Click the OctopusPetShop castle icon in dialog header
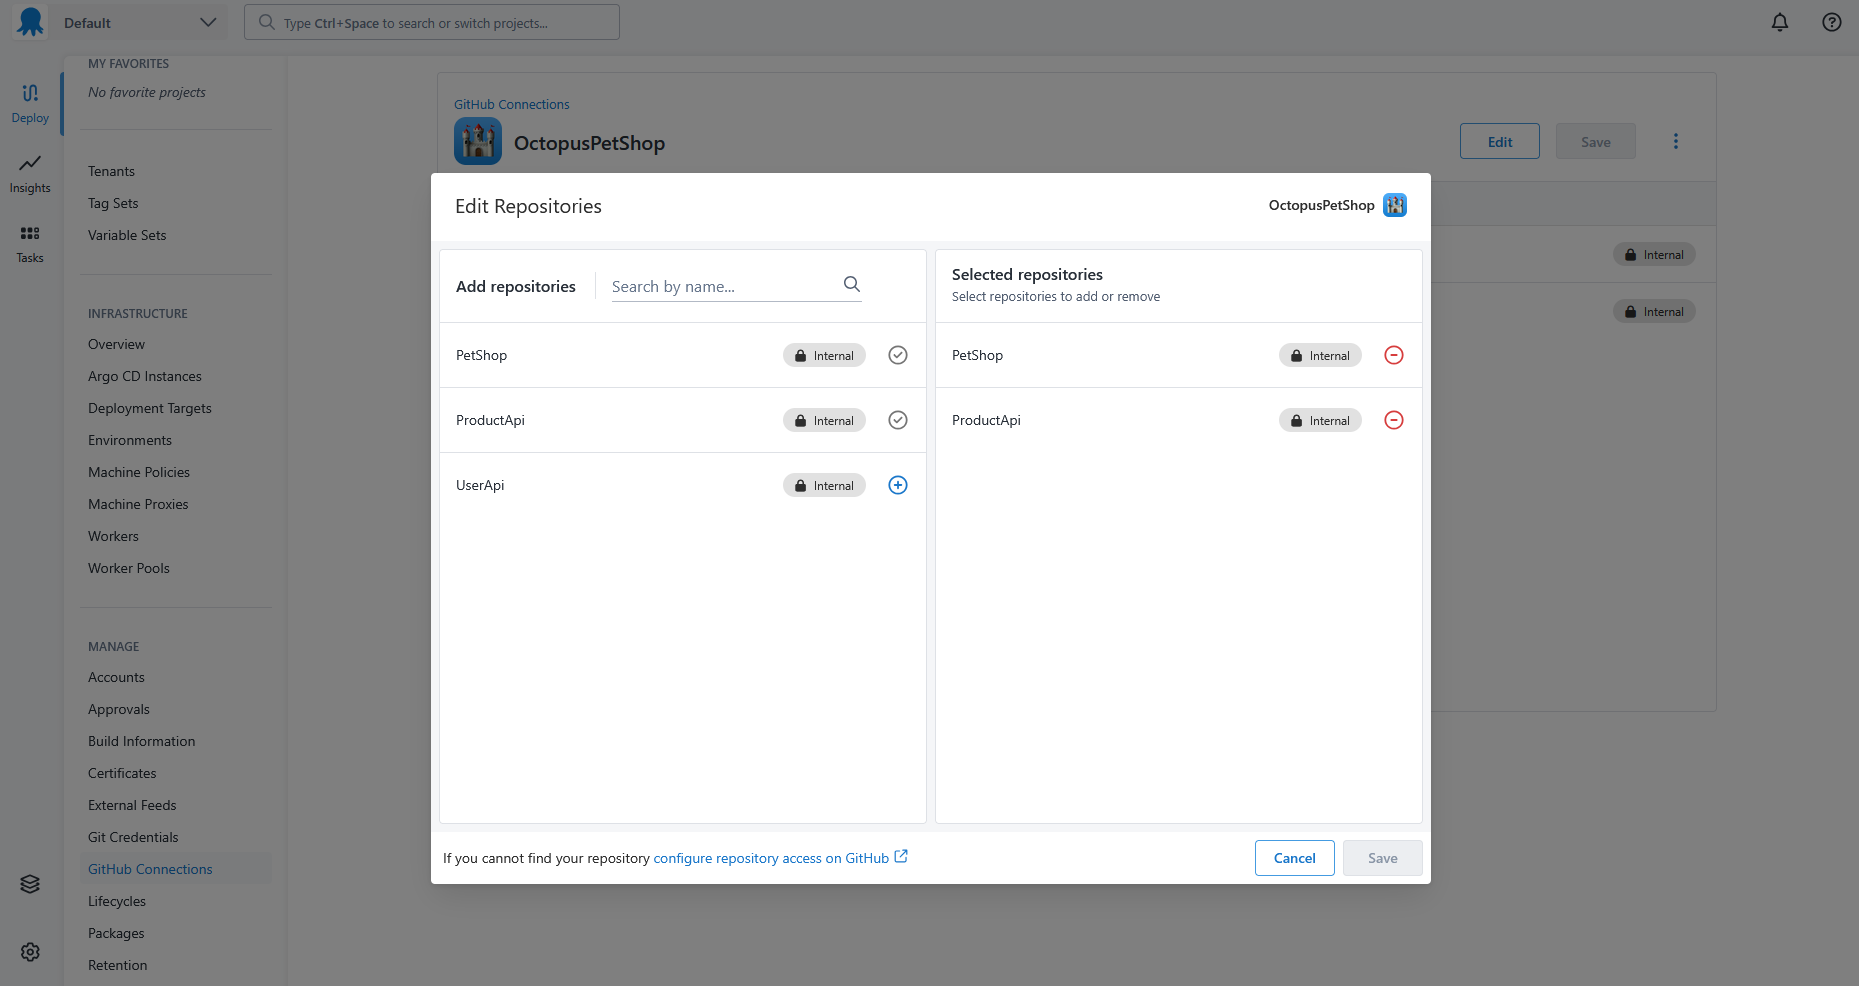Image resolution: width=1859 pixels, height=986 pixels. point(1395,205)
